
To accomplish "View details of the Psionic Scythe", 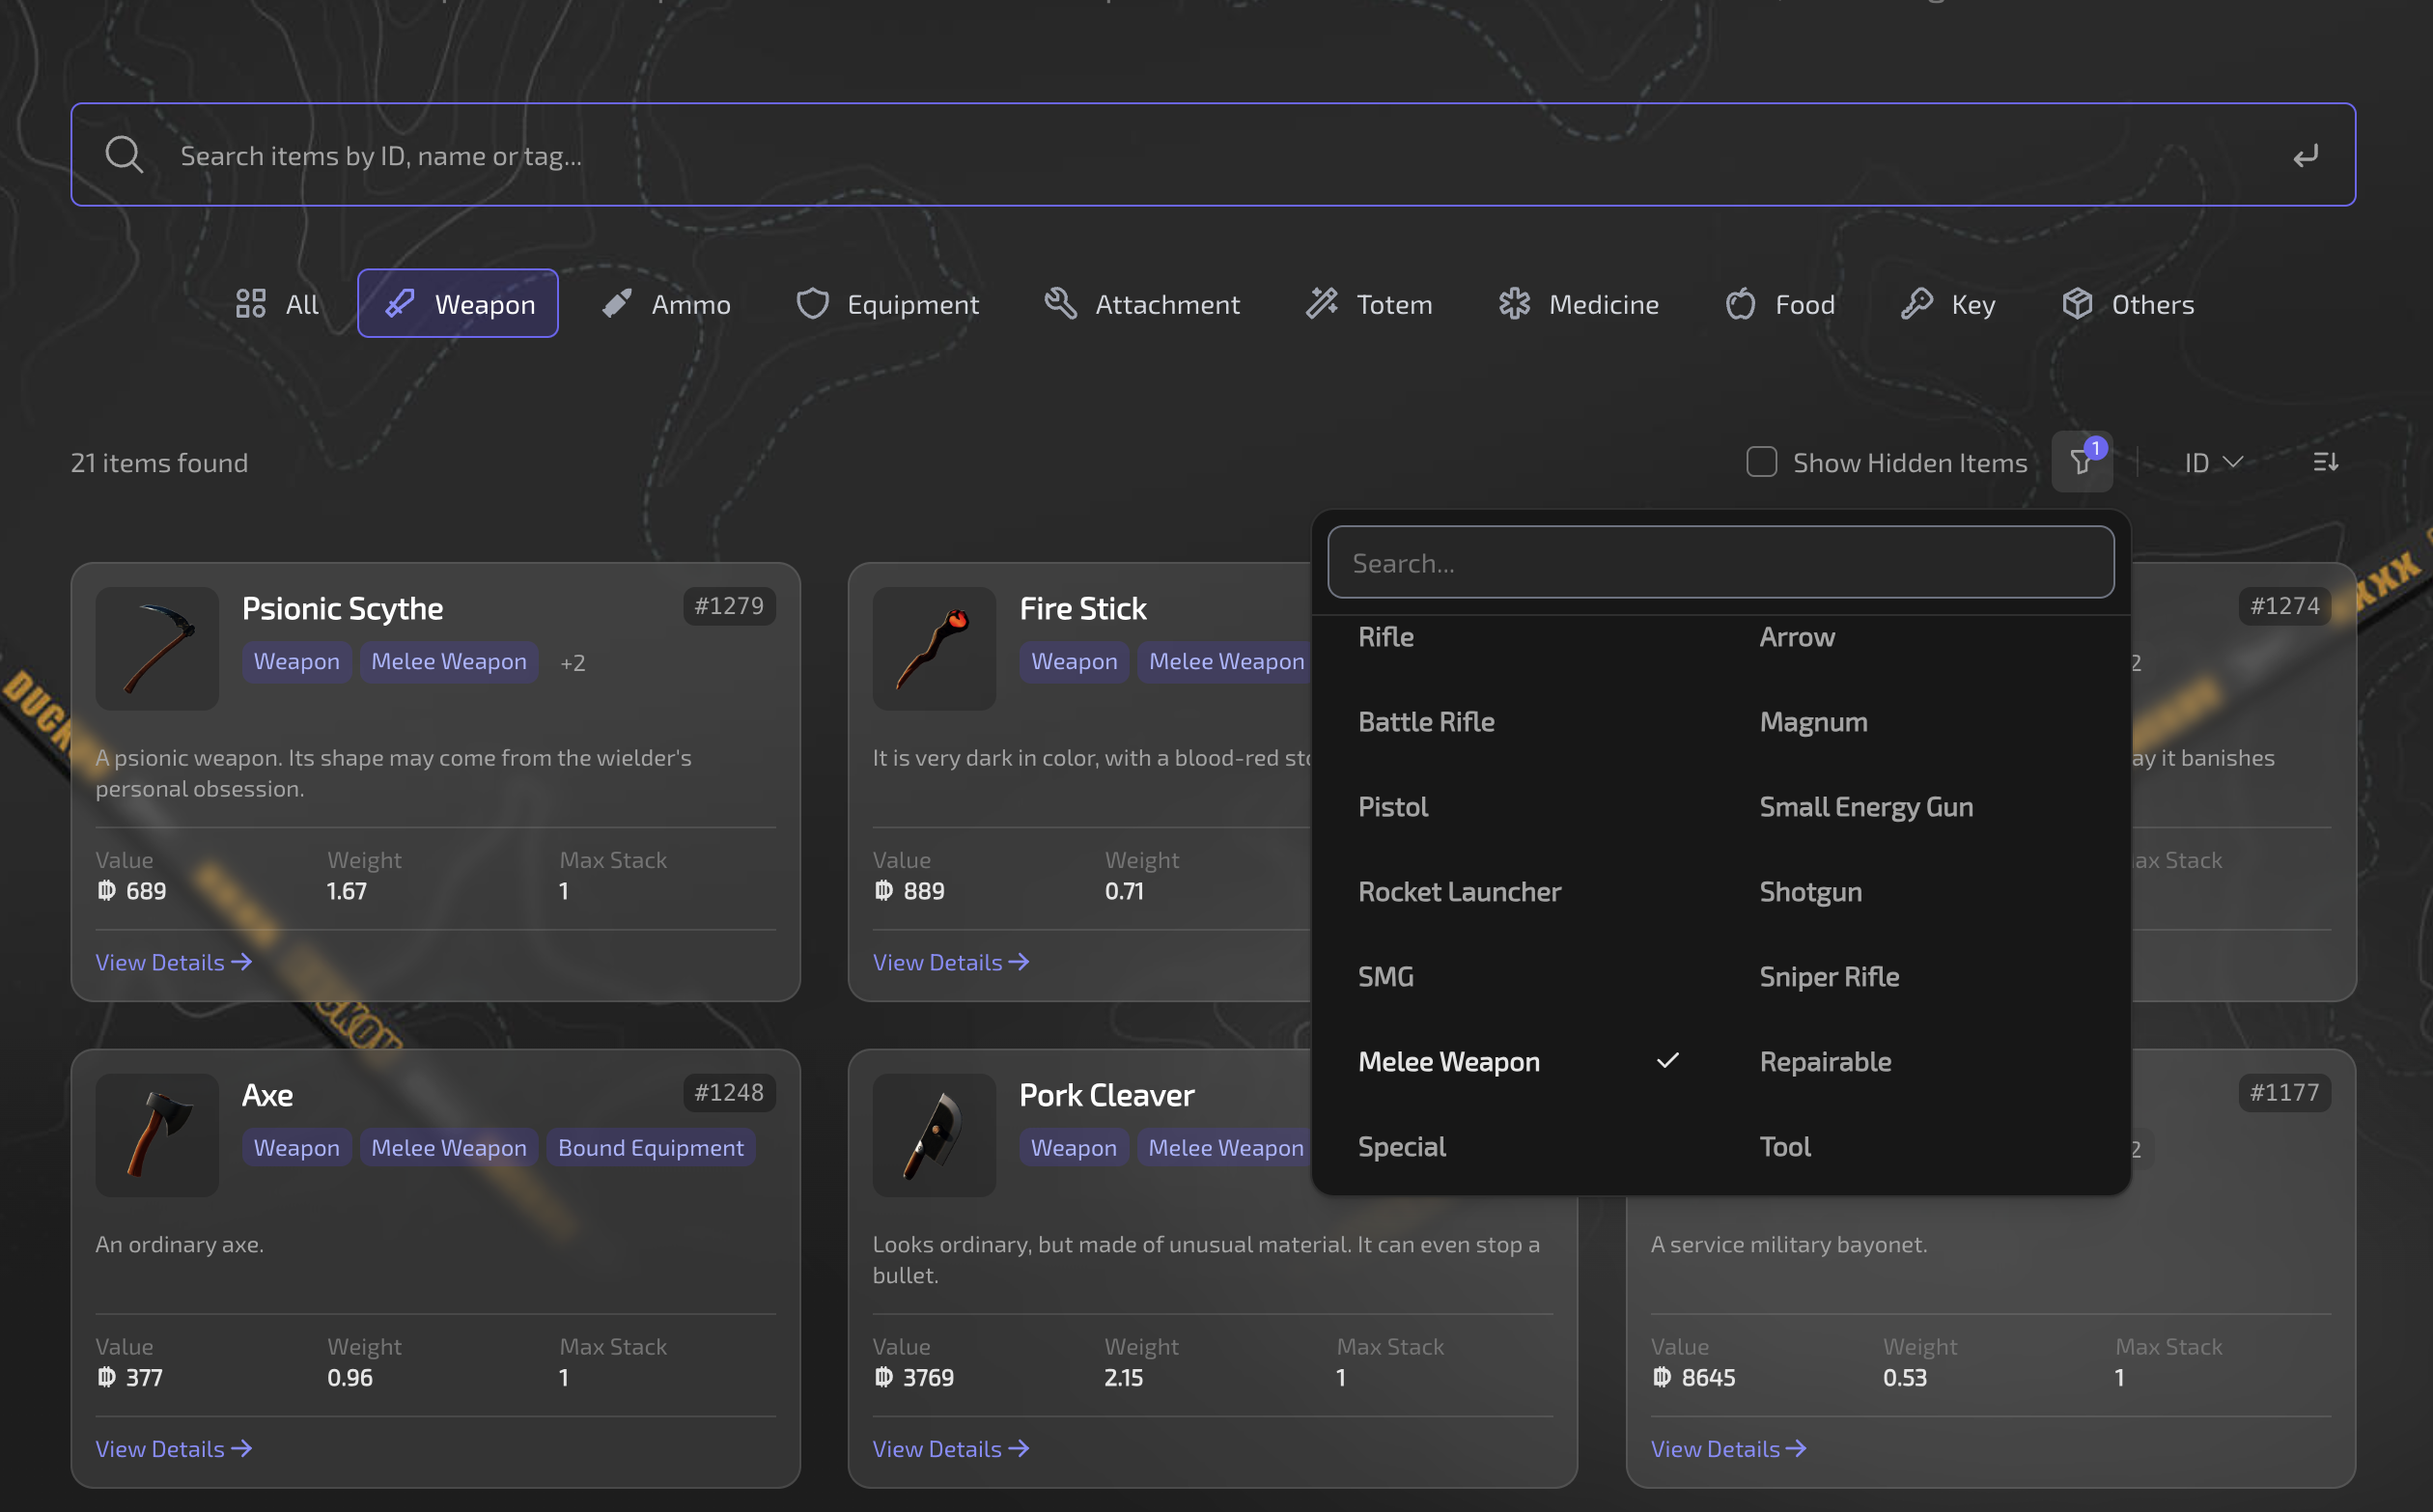I will (173, 961).
